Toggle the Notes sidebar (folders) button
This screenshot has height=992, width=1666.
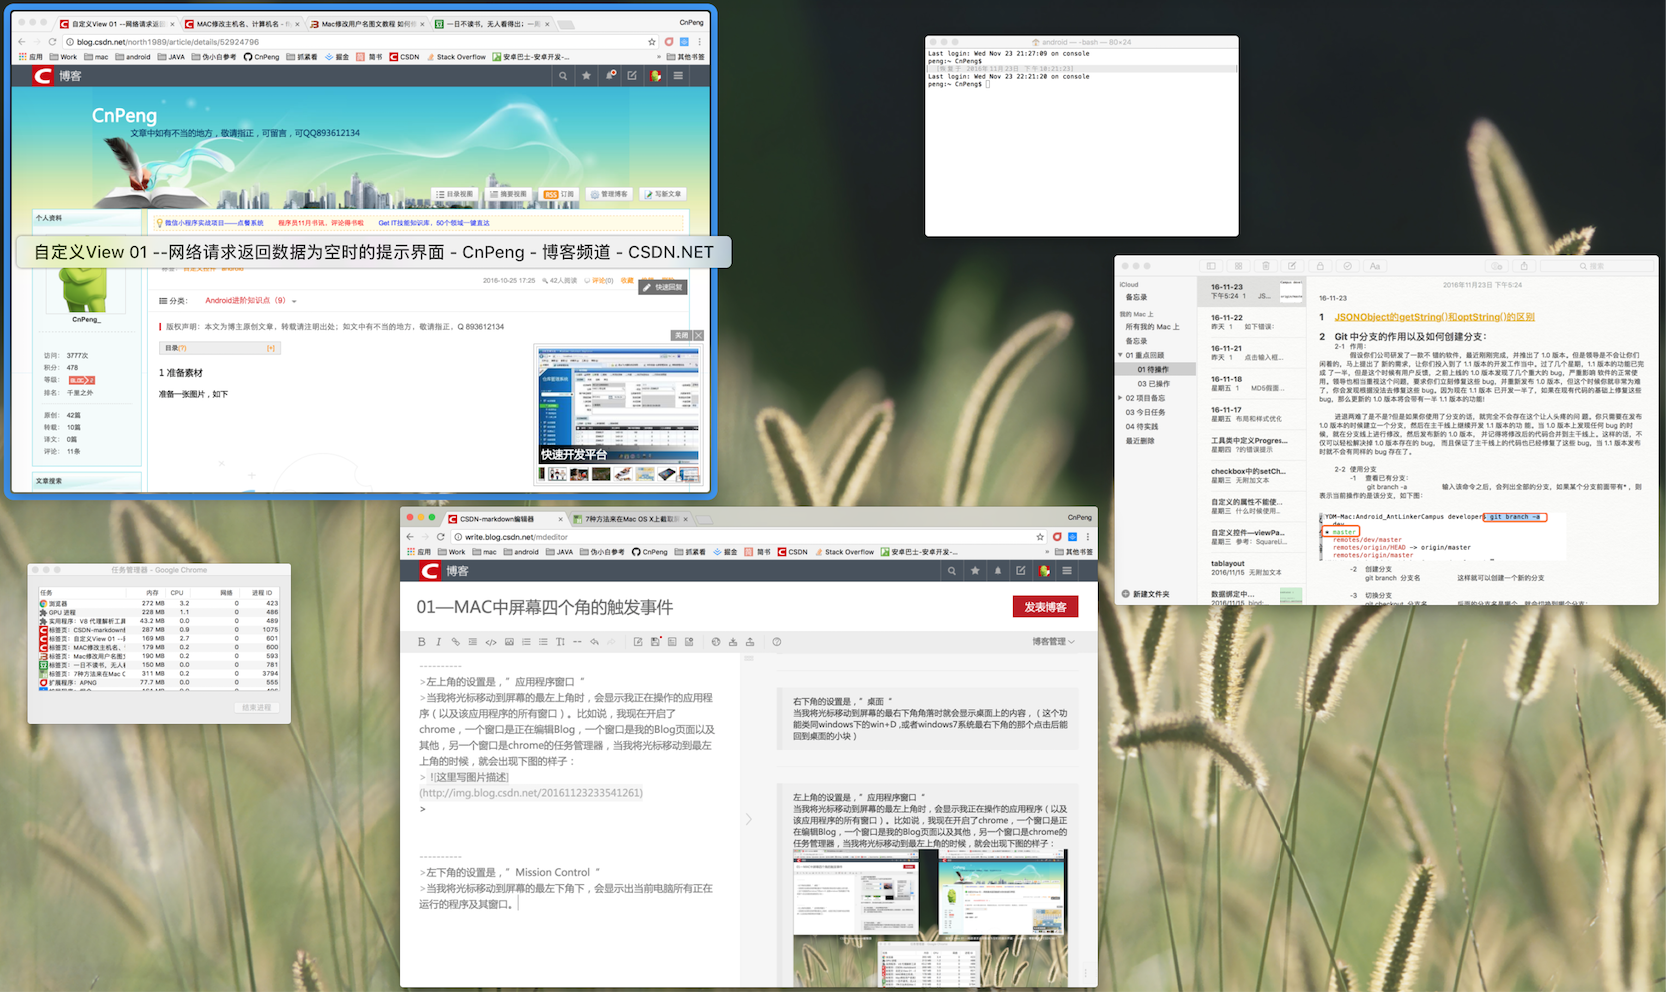click(x=1211, y=266)
